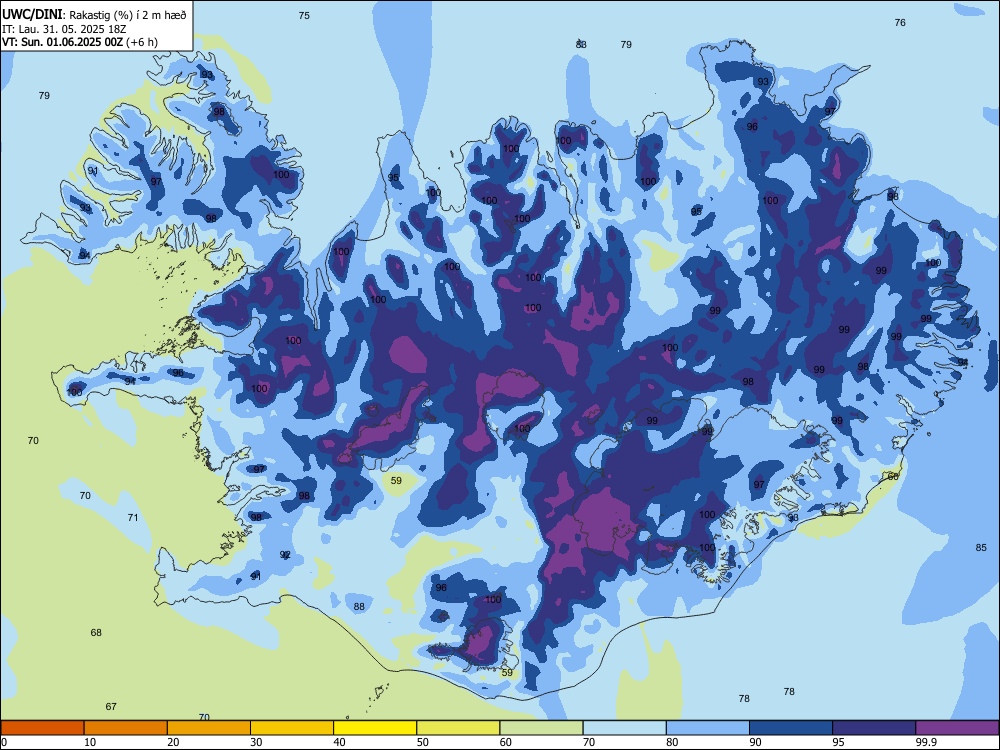
Task: Click the UWC/DINI Rakastig title text
Action: 94,15
